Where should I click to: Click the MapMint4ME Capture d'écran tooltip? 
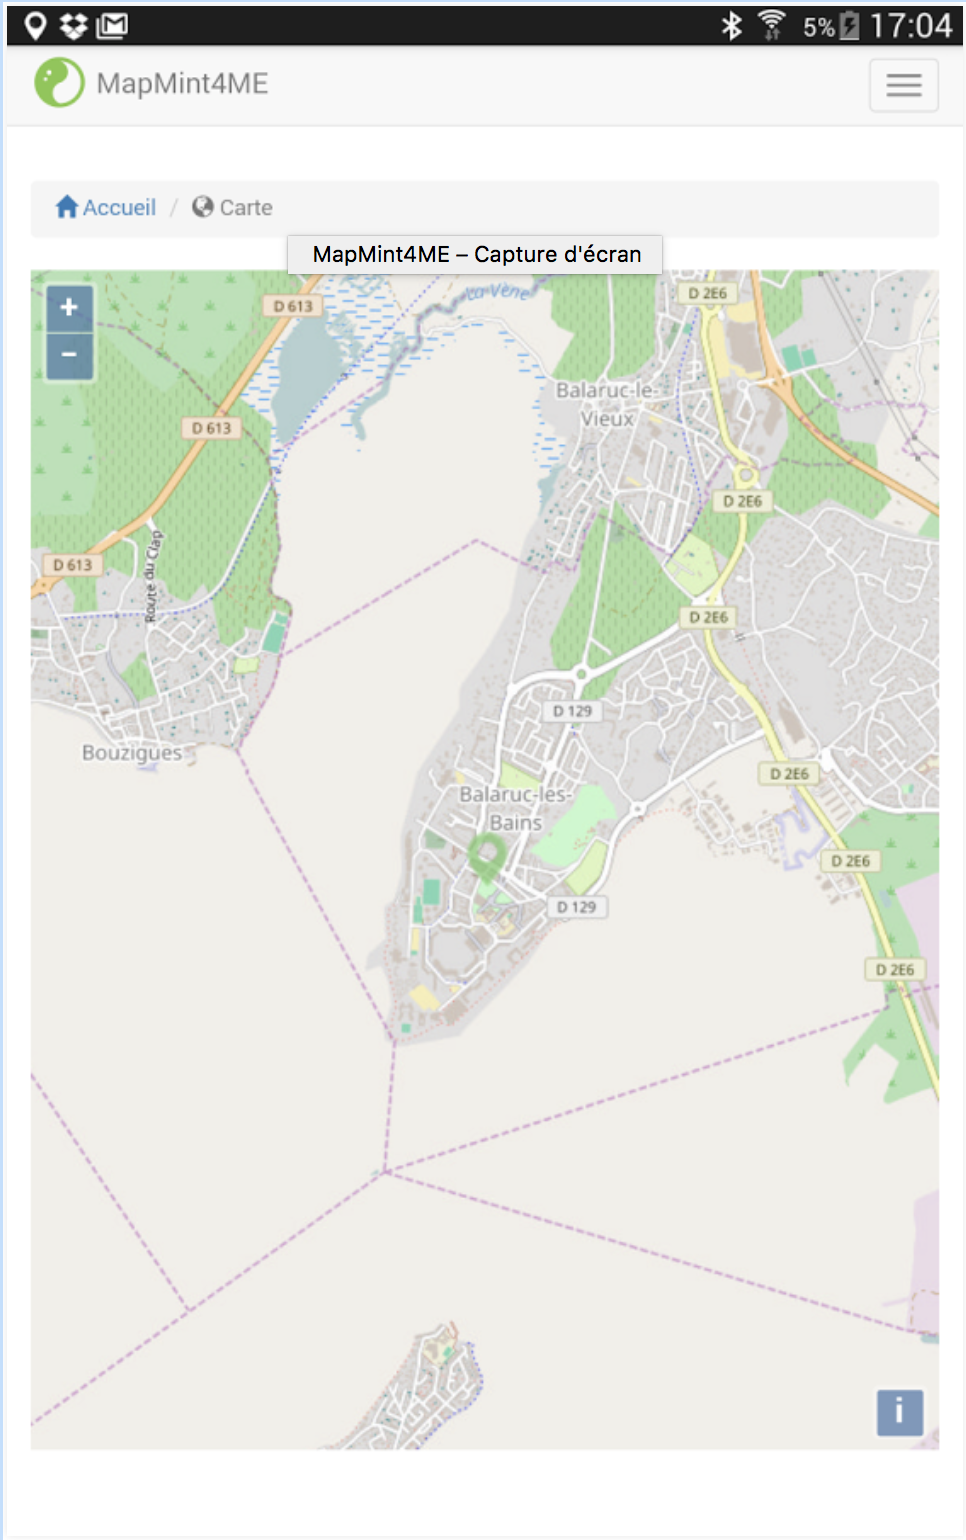[x=475, y=254]
